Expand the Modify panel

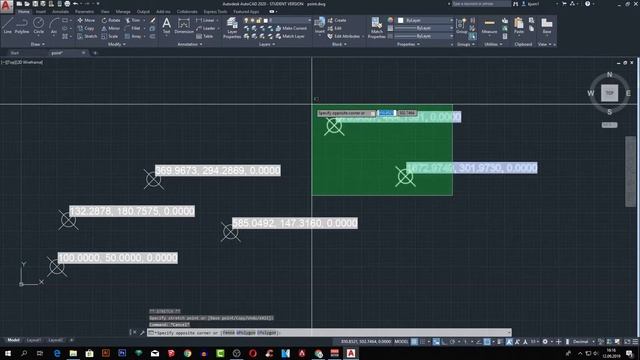coord(116,44)
